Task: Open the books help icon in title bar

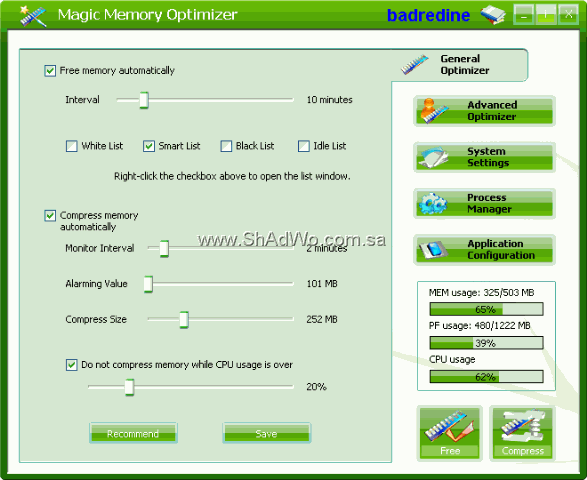Action: pyautogui.click(x=493, y=15)
